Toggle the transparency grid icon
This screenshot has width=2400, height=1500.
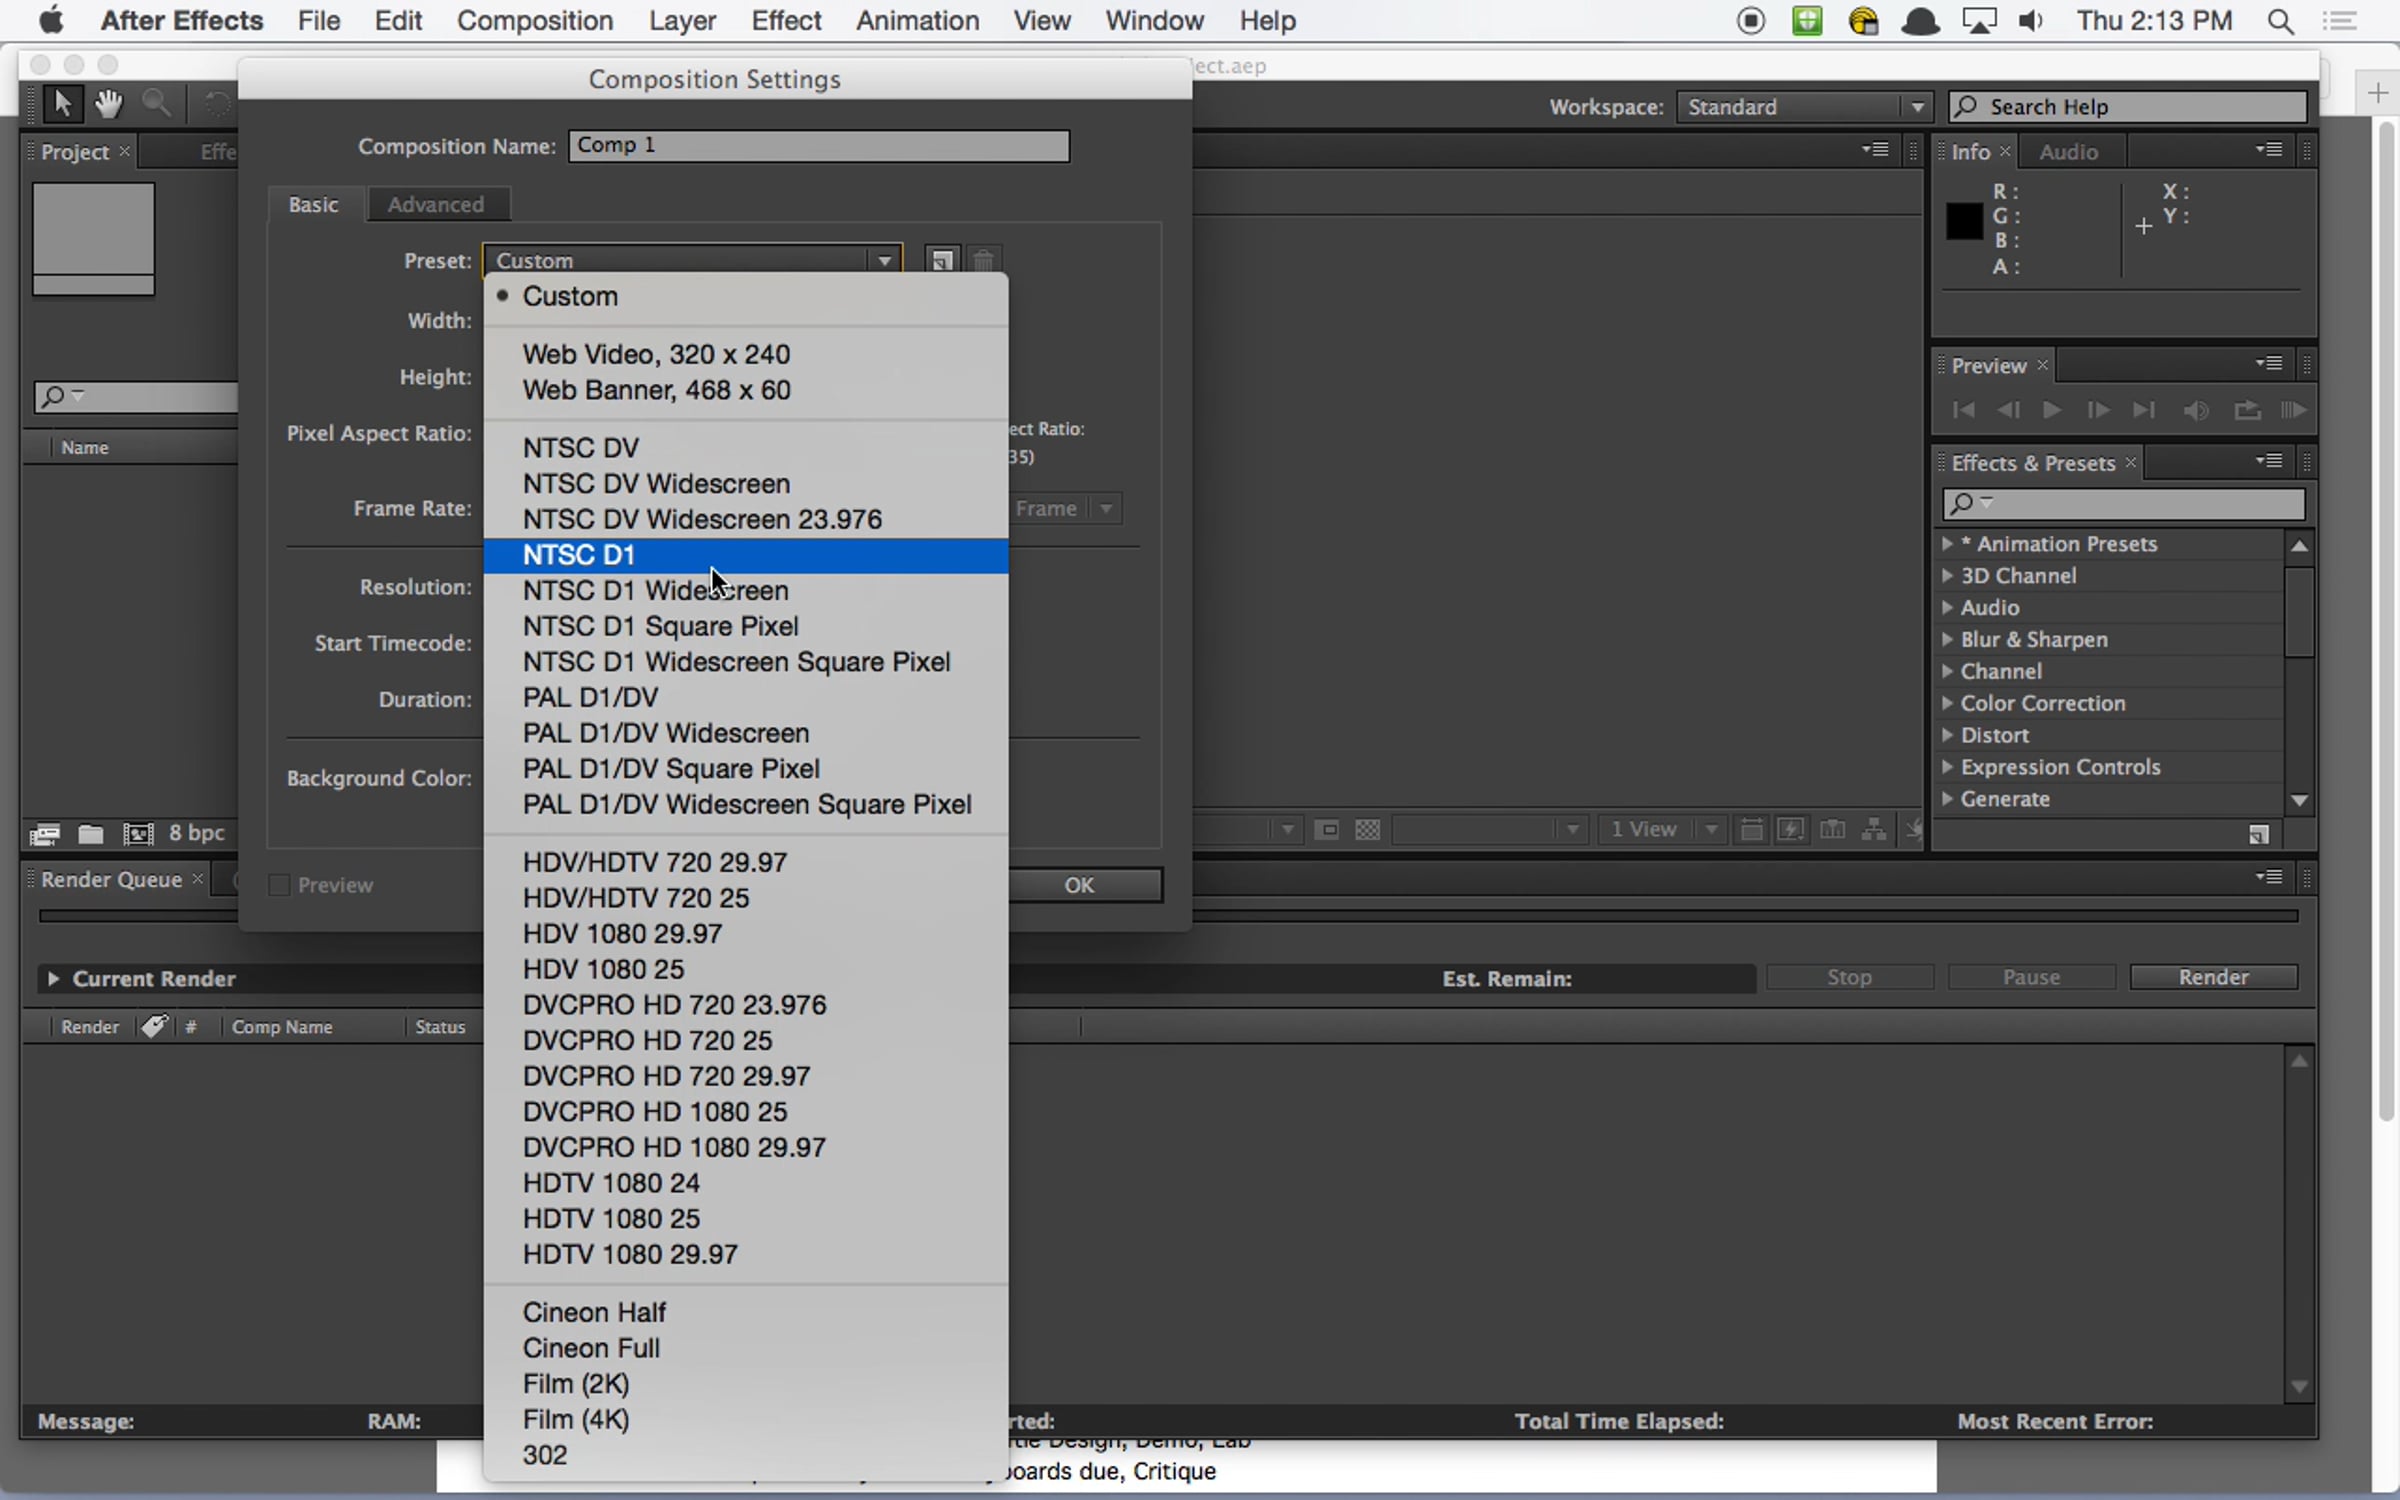pyautogui.click(x=1367, y=830)
